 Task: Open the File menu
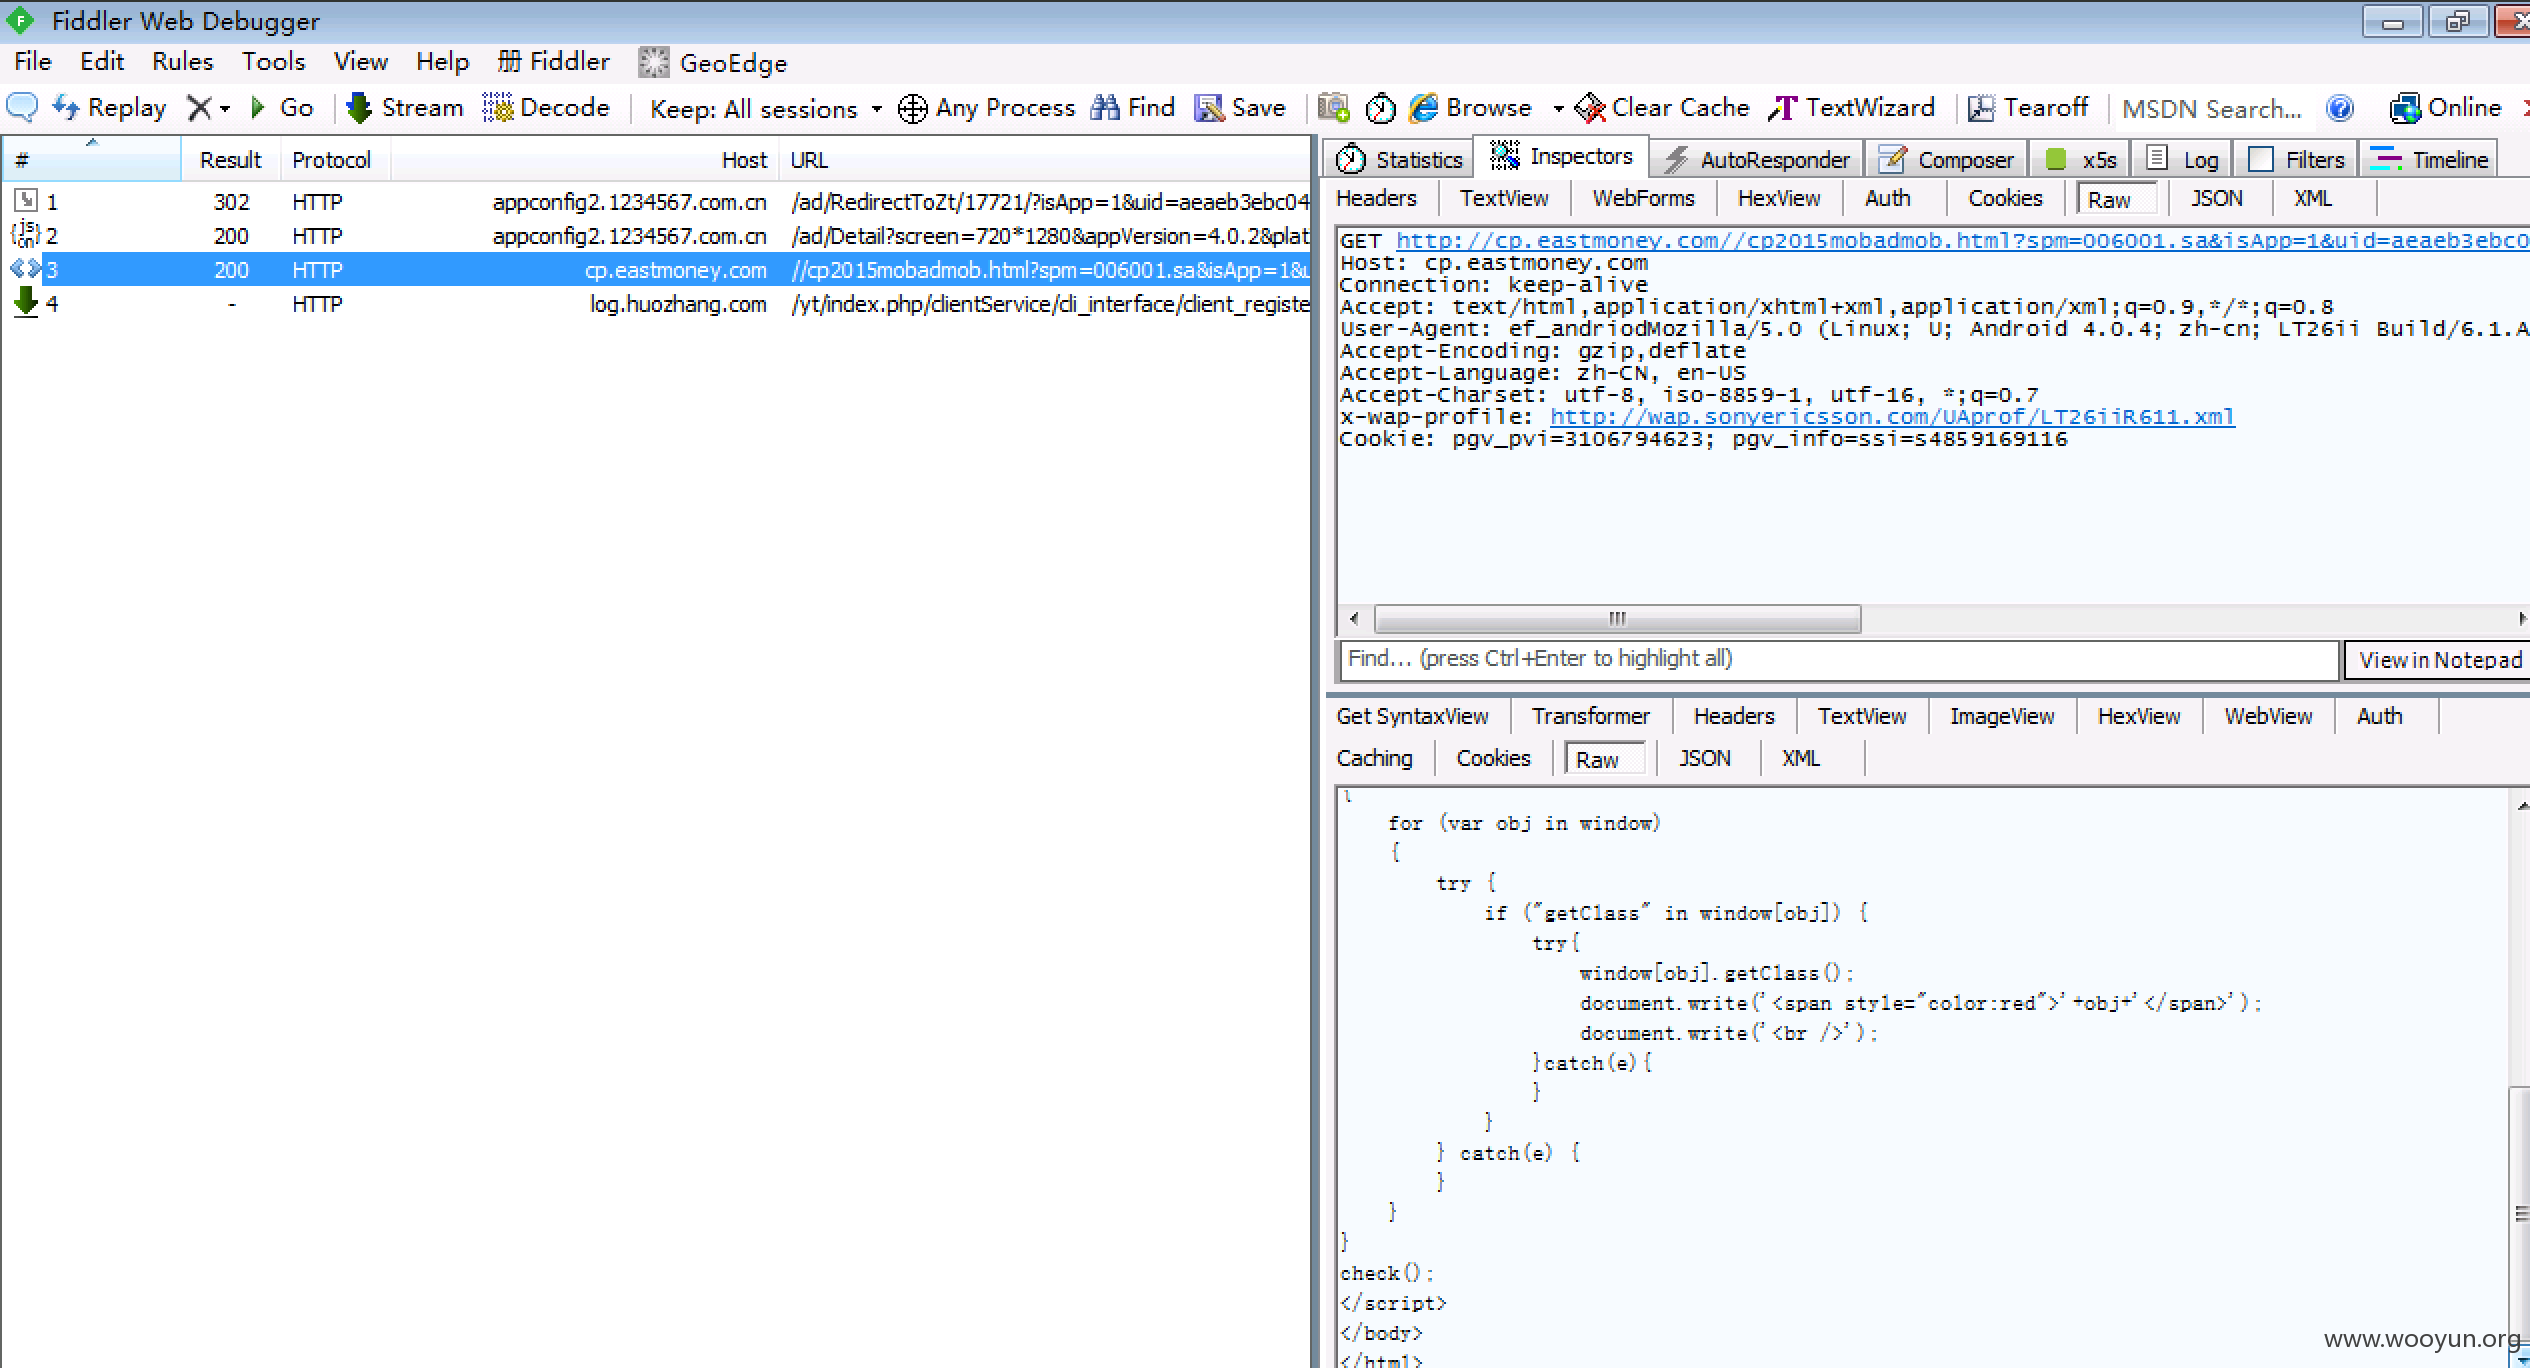[x=33, y=61]
